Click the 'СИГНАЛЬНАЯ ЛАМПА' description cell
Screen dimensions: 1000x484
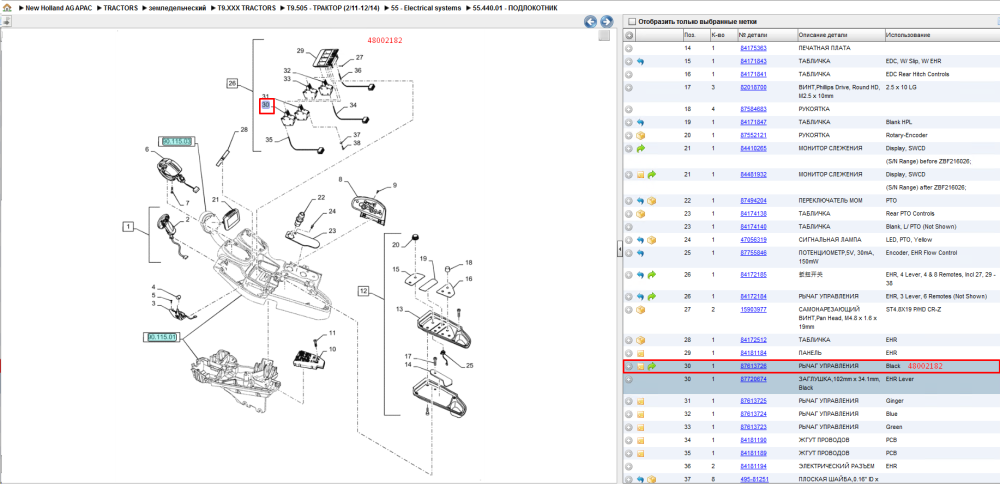tap(828, 240)
